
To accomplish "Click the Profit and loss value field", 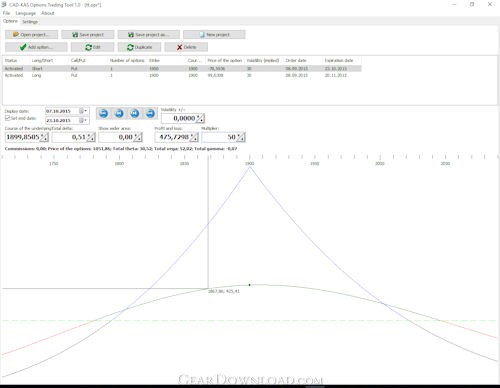I will 173,137.
